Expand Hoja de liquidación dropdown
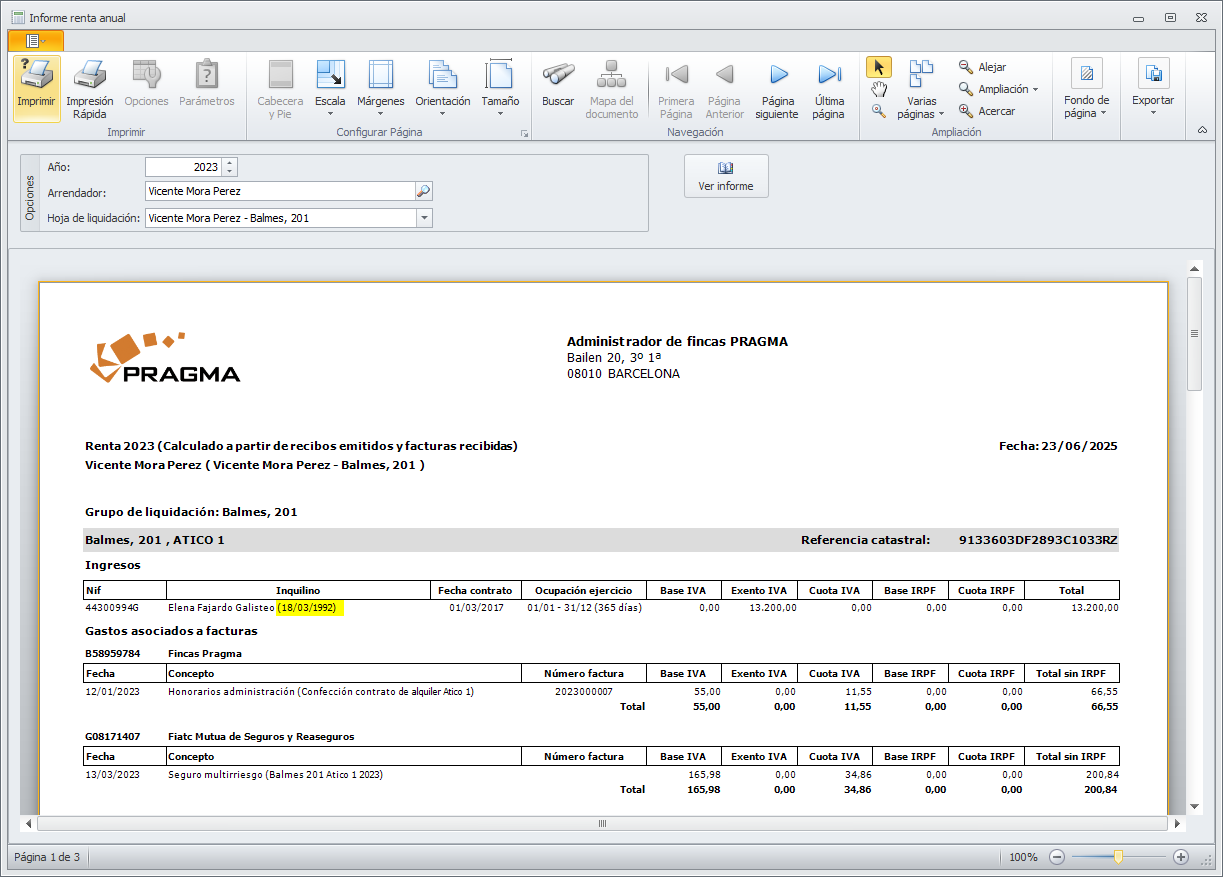This screenshot has width=1223, height=877. (x=424, y=217)
